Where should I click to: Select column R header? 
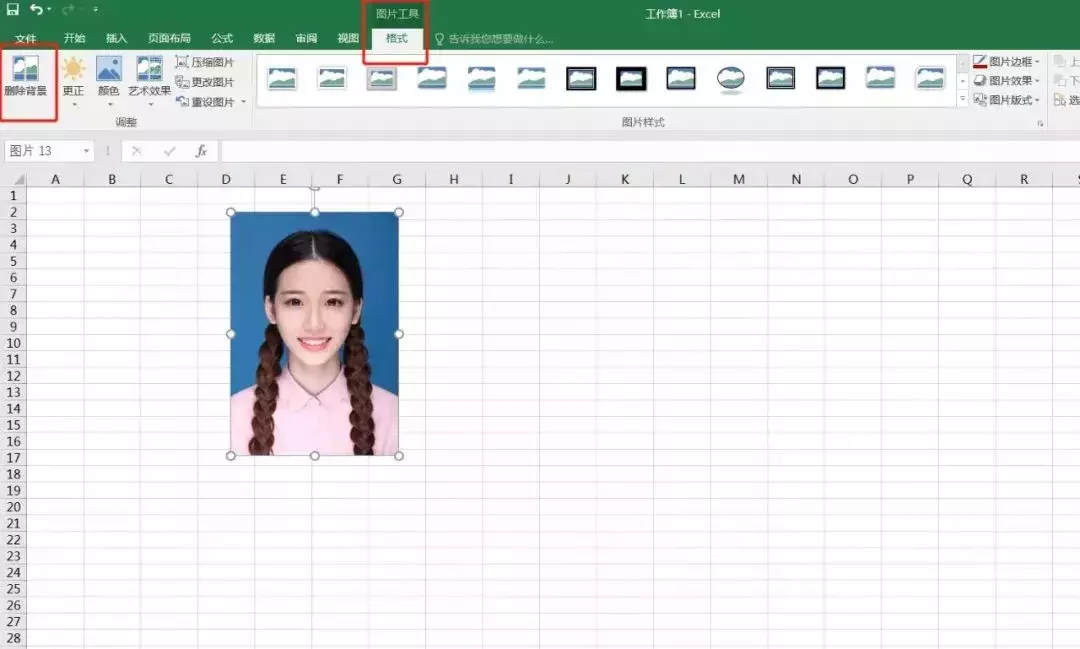click(x=1024, y=179)
